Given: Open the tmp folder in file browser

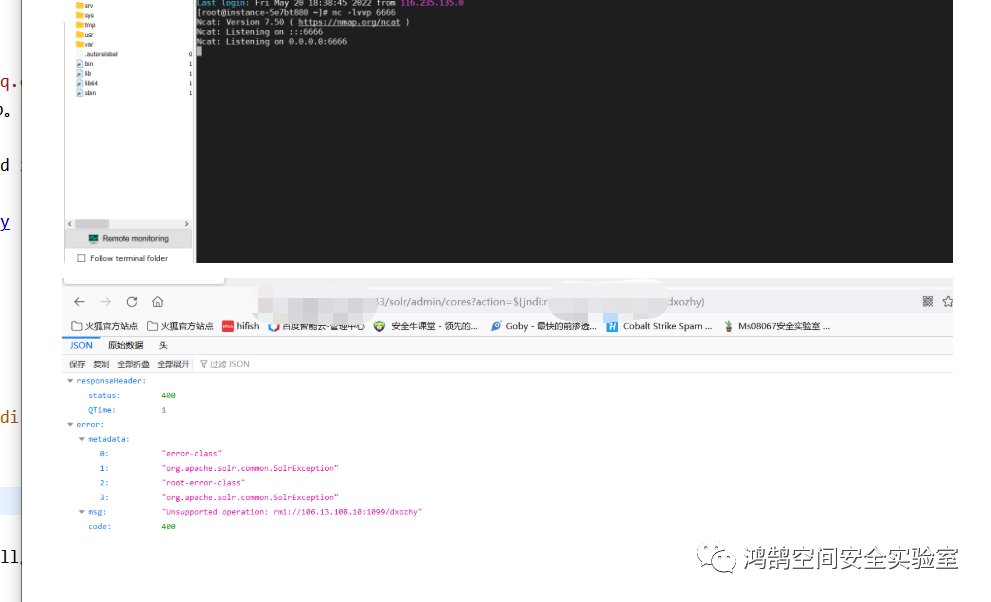Looking at the screenshot, I should [x=85, y=25].
